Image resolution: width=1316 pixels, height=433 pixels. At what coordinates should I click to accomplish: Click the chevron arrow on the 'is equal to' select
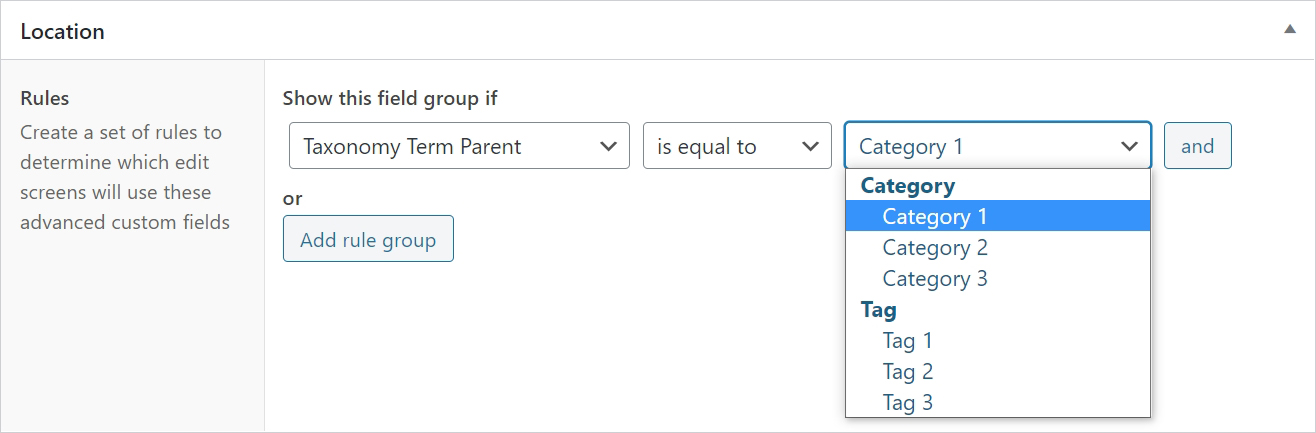click(x=810, y=146)
